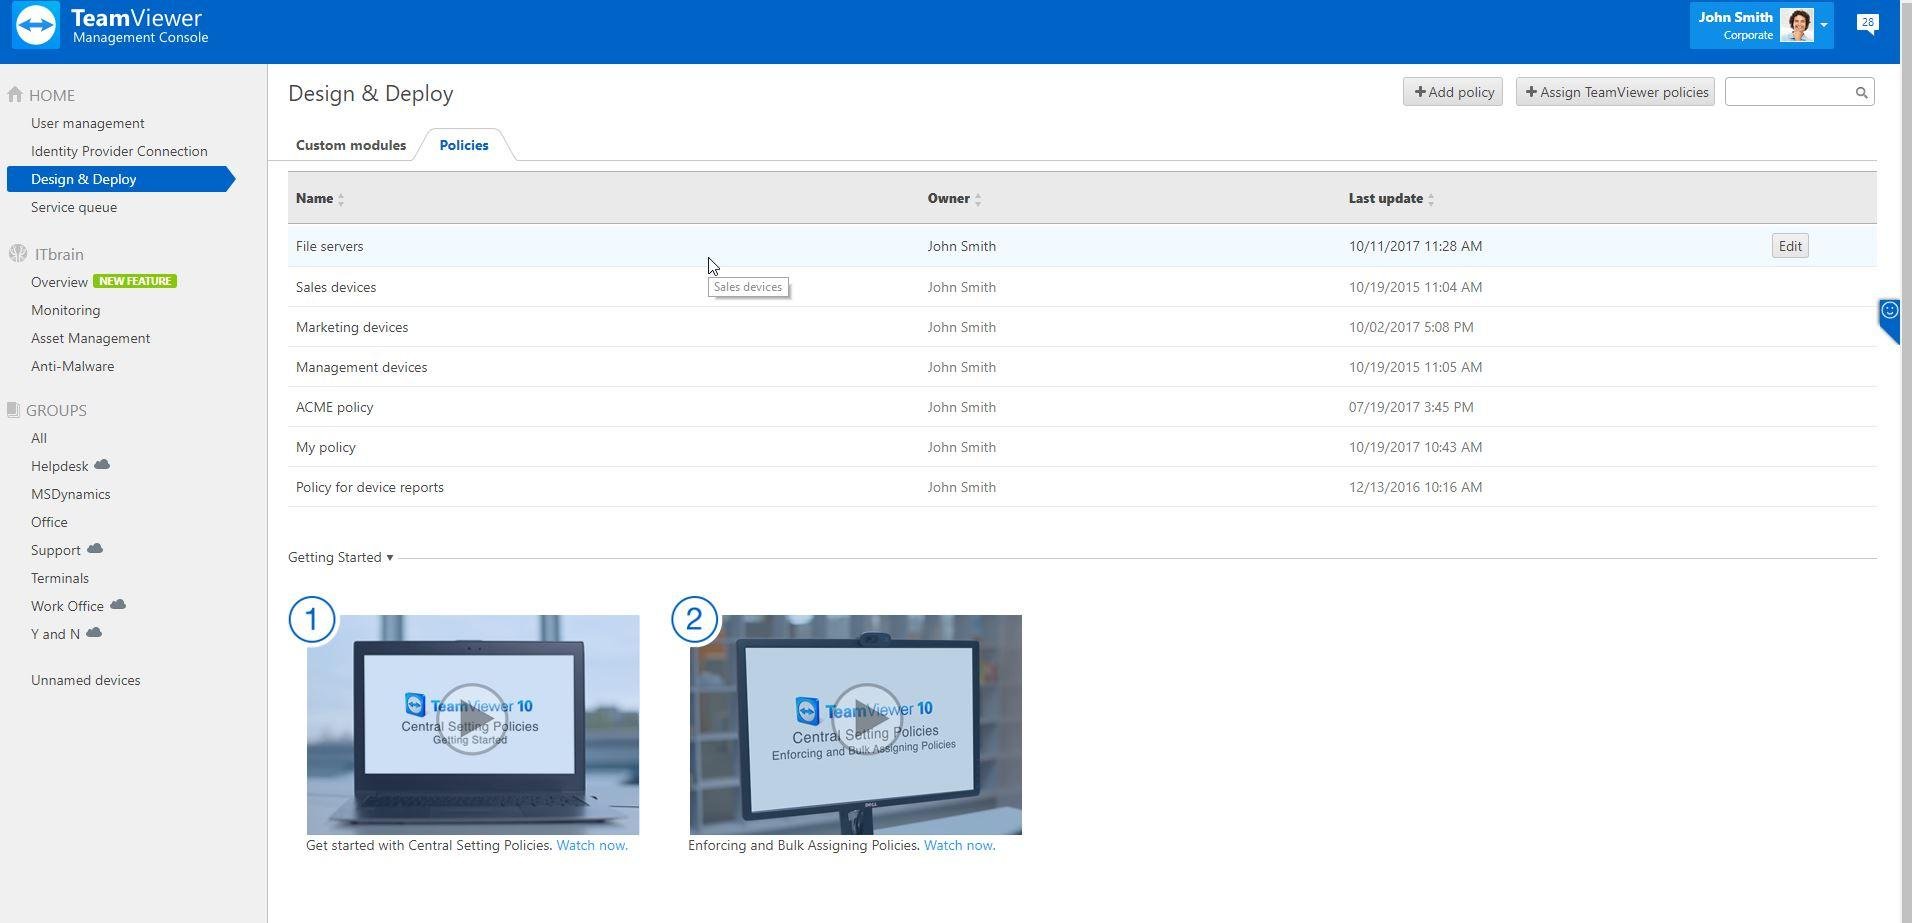Show All groups
This screenshot has height=923, width=1912.
pos(39,438)
